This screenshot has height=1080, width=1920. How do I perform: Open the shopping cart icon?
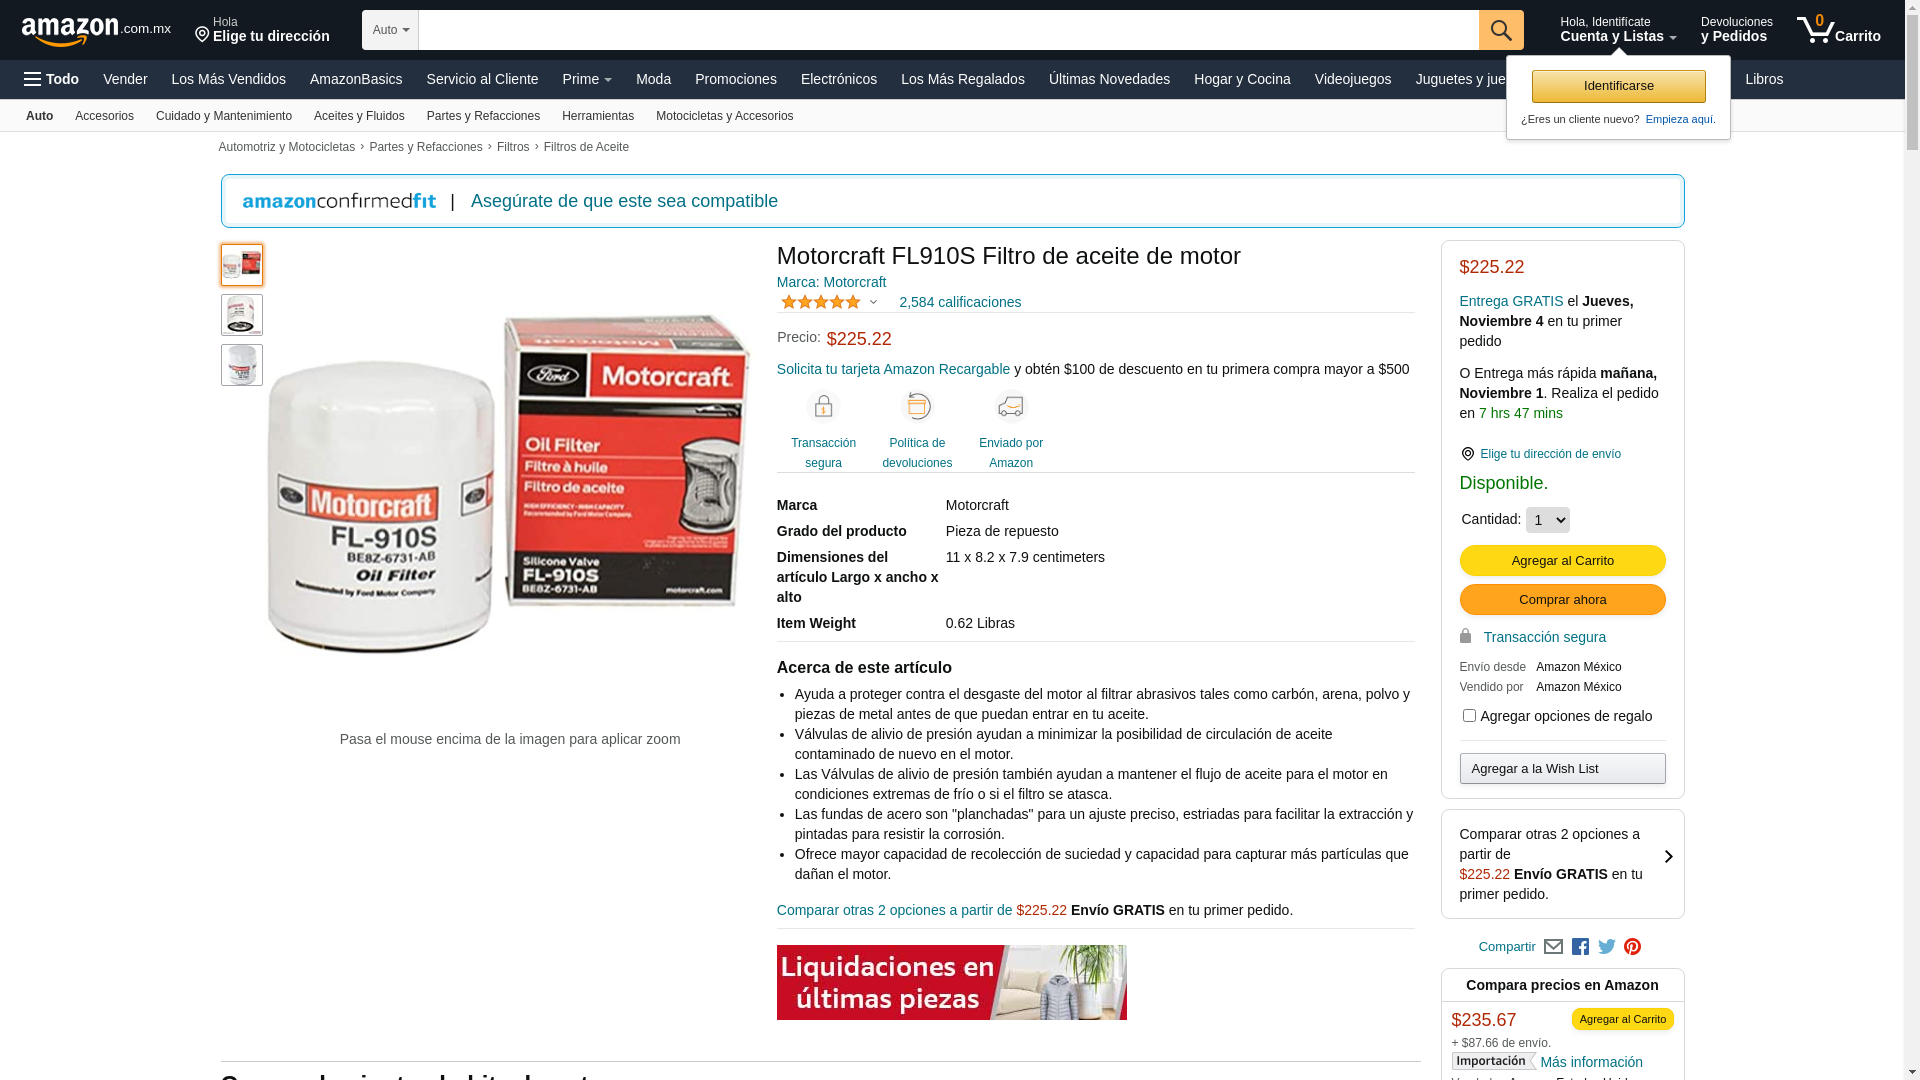coord(1838,30)
